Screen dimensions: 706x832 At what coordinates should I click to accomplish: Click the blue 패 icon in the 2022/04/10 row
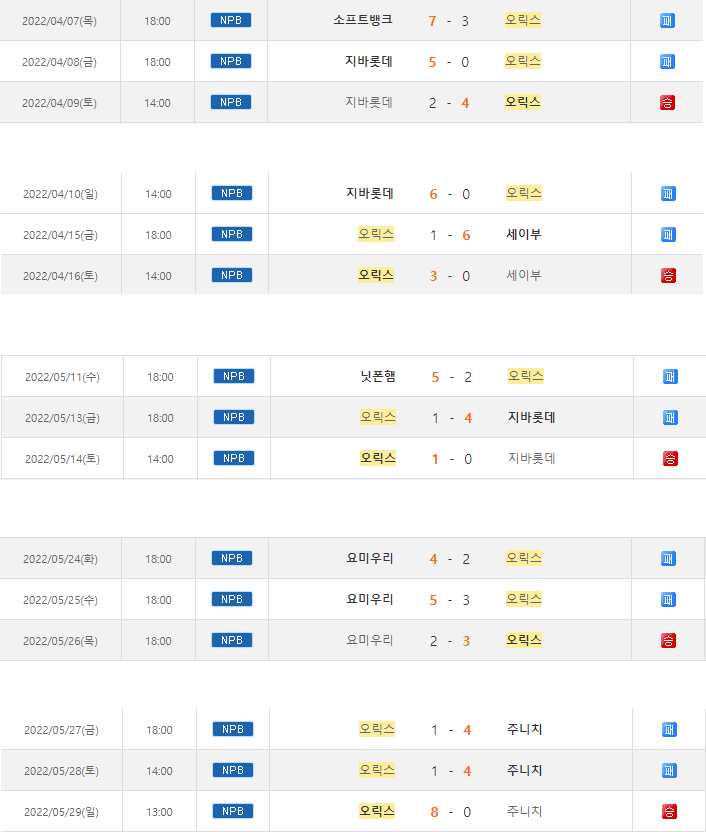pyautogui.click(x=668, y=193)
